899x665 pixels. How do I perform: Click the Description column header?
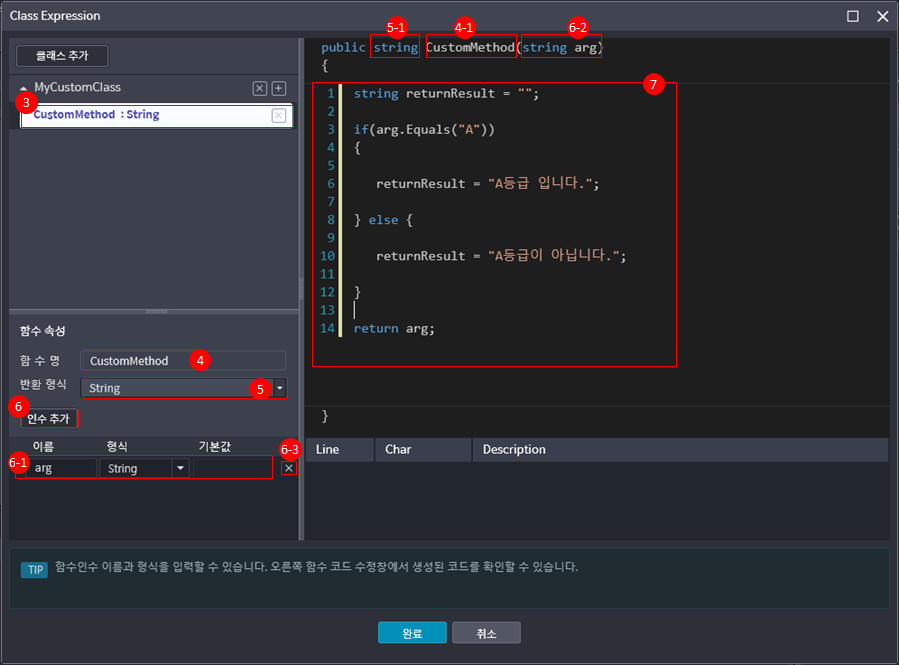point(514,450)
